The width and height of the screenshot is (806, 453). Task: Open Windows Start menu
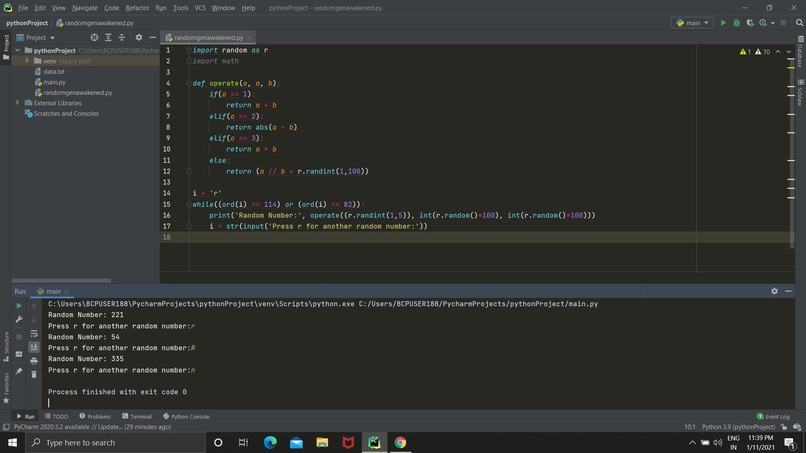click(x=12, y=442)
